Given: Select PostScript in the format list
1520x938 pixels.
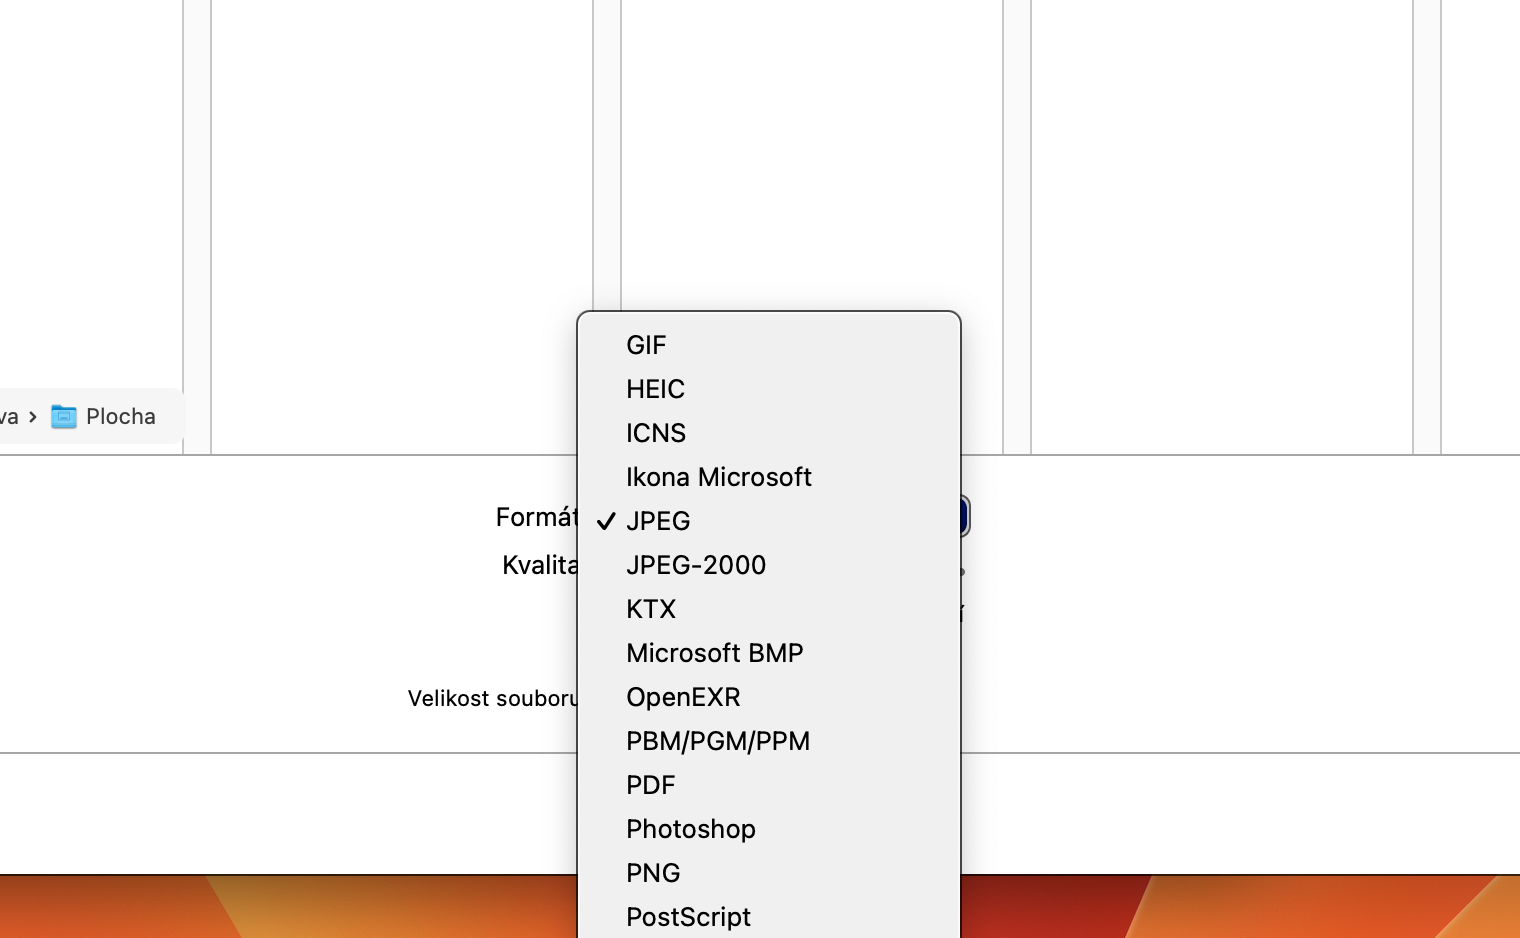Looking at the screenshot, I should [688, 917].
